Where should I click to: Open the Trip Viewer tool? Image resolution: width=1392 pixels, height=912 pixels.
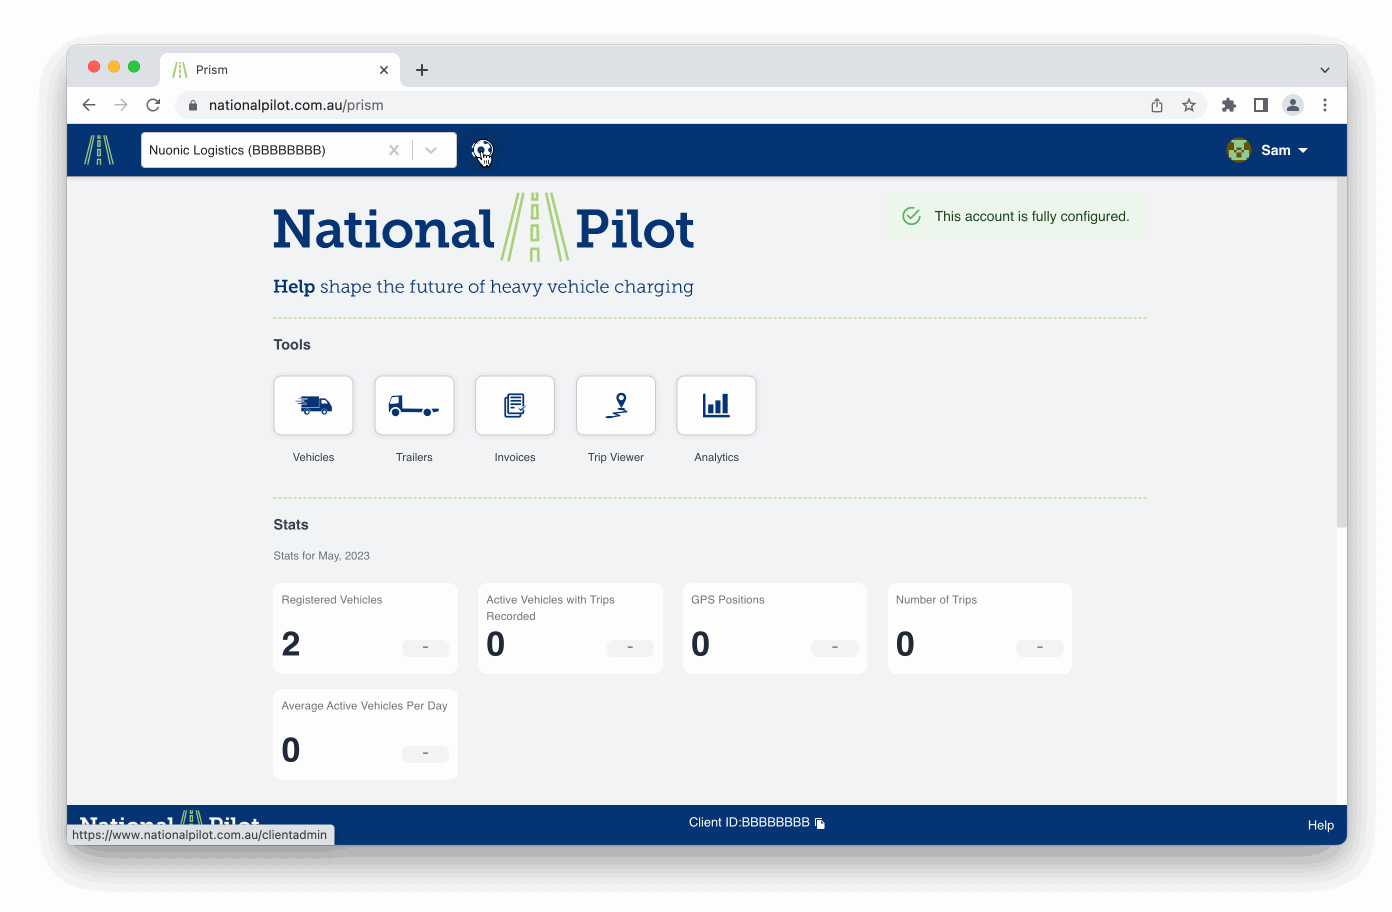[x=616, y=405]
